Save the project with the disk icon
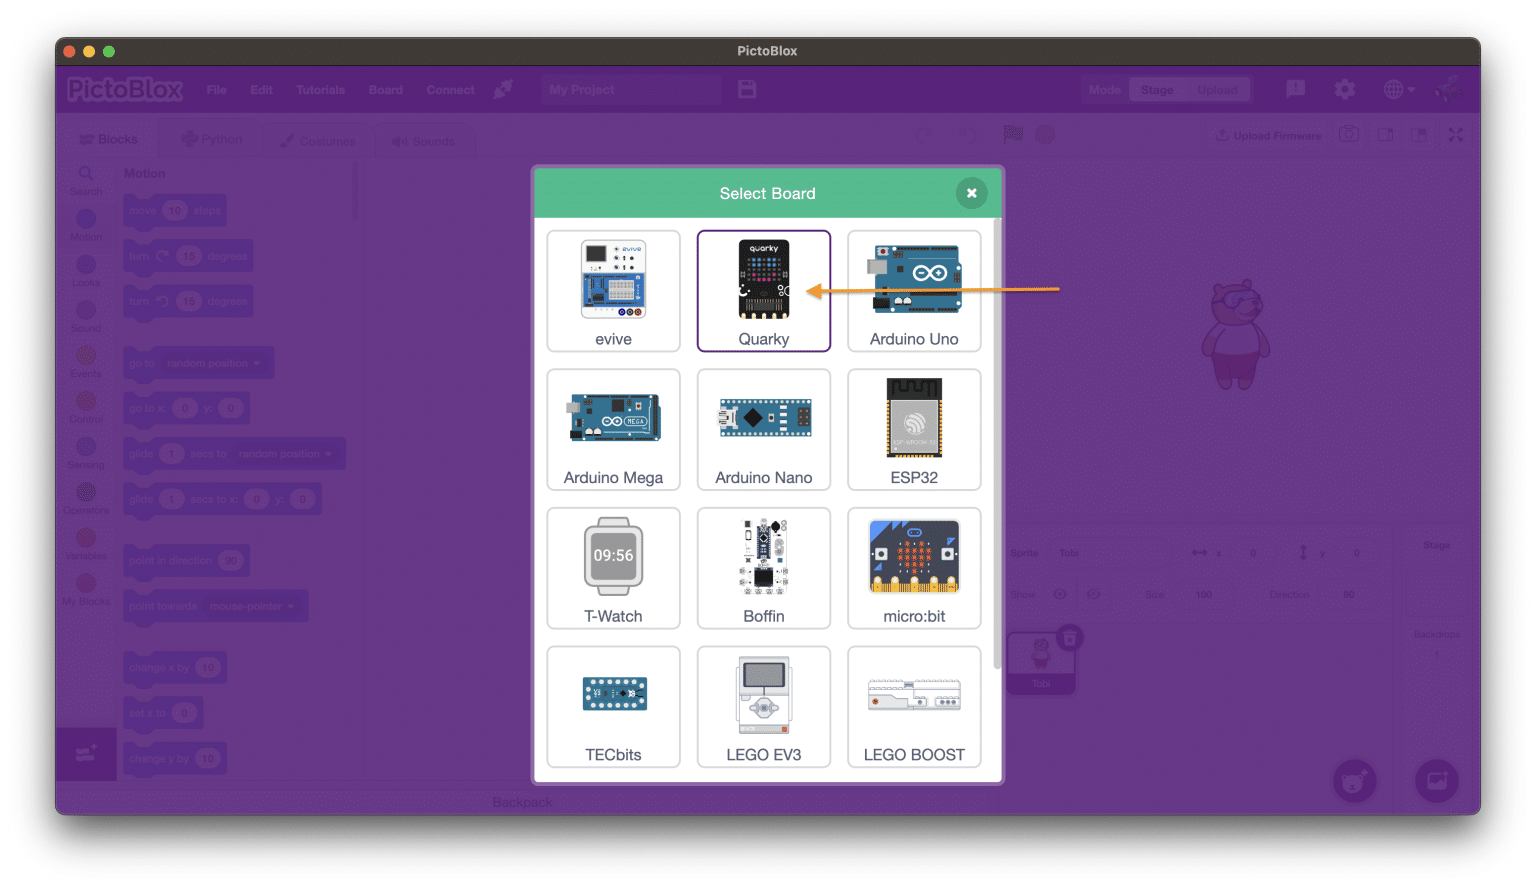 click(x=746, y=89)
